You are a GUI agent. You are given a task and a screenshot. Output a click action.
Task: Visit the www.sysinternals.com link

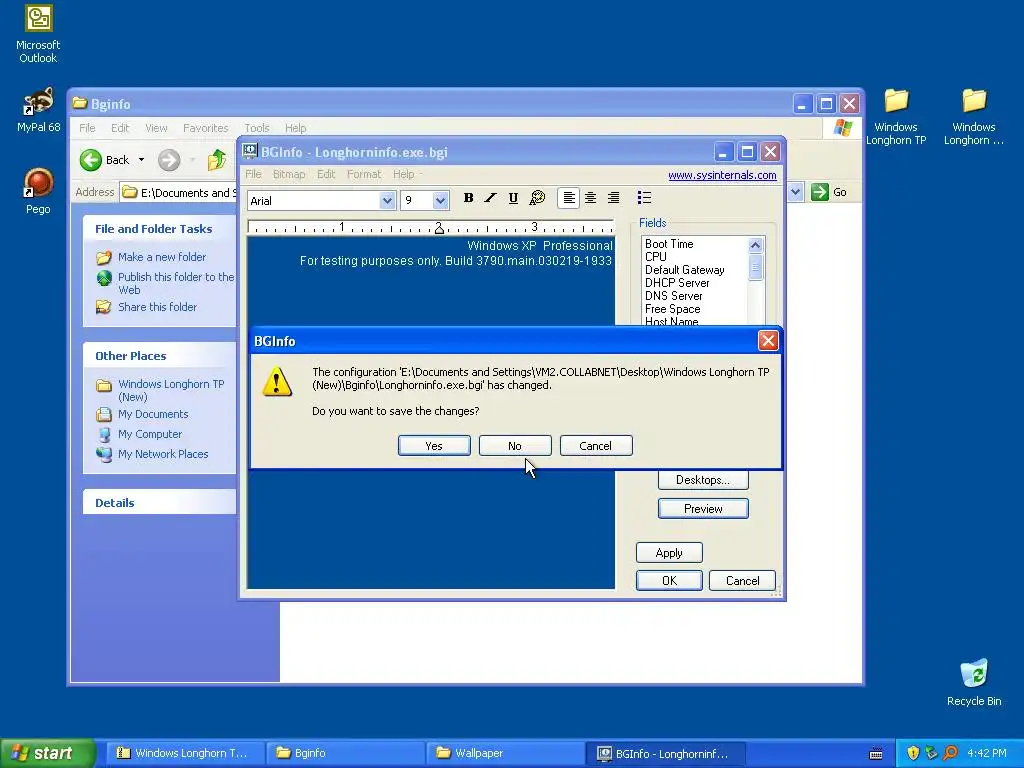point(722,175)
